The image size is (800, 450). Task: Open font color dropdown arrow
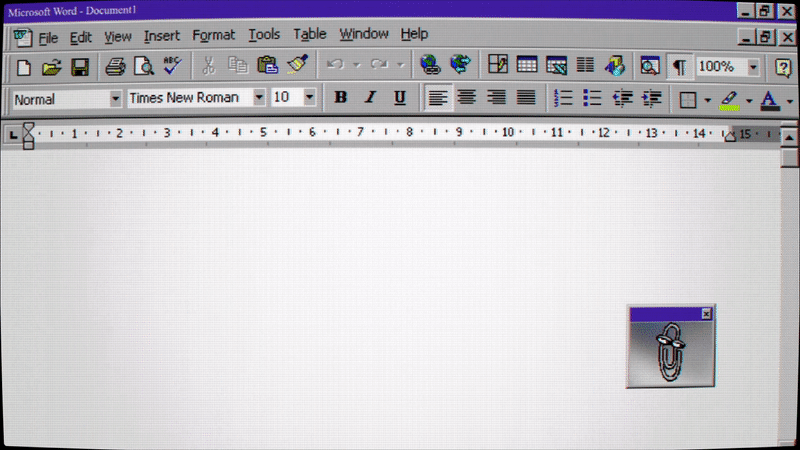tap(790, 102)
